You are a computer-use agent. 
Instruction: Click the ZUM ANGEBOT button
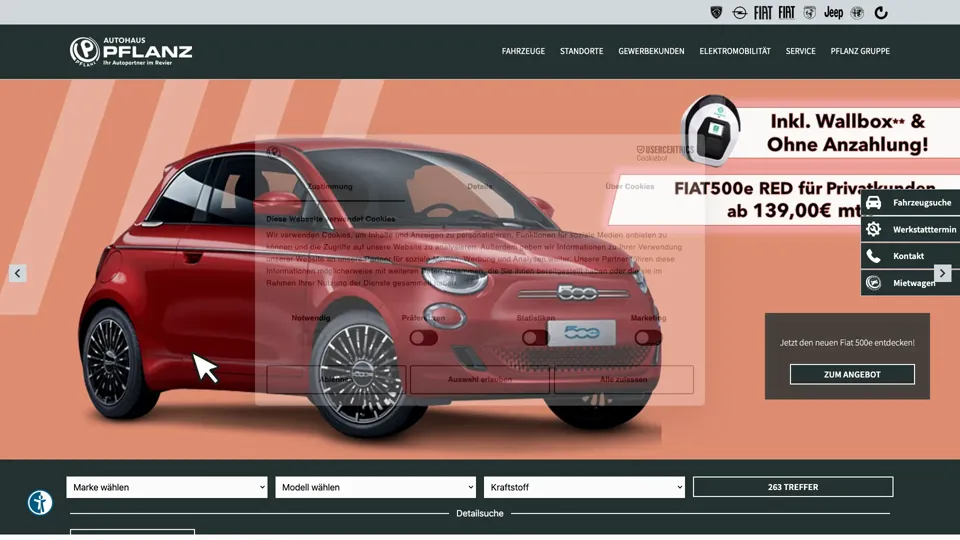coord(852,375)
